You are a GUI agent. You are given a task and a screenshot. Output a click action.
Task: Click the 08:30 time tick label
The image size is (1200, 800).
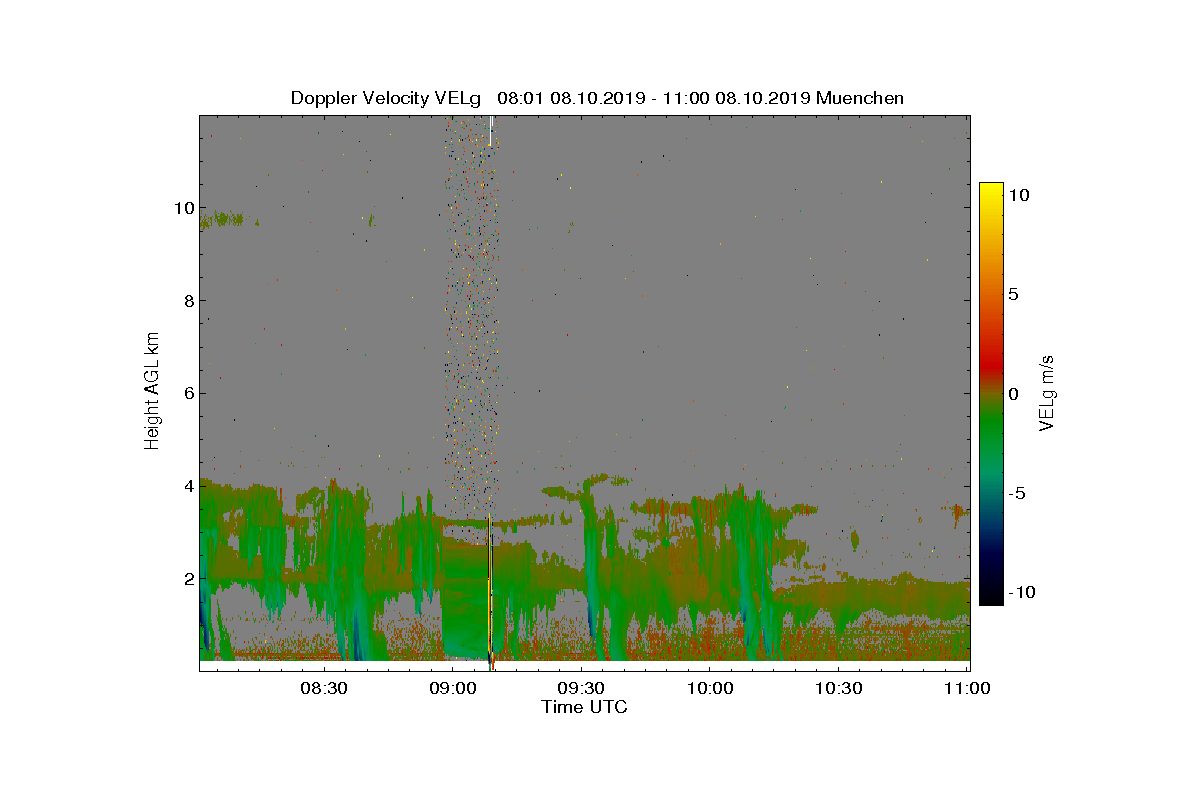323,688
